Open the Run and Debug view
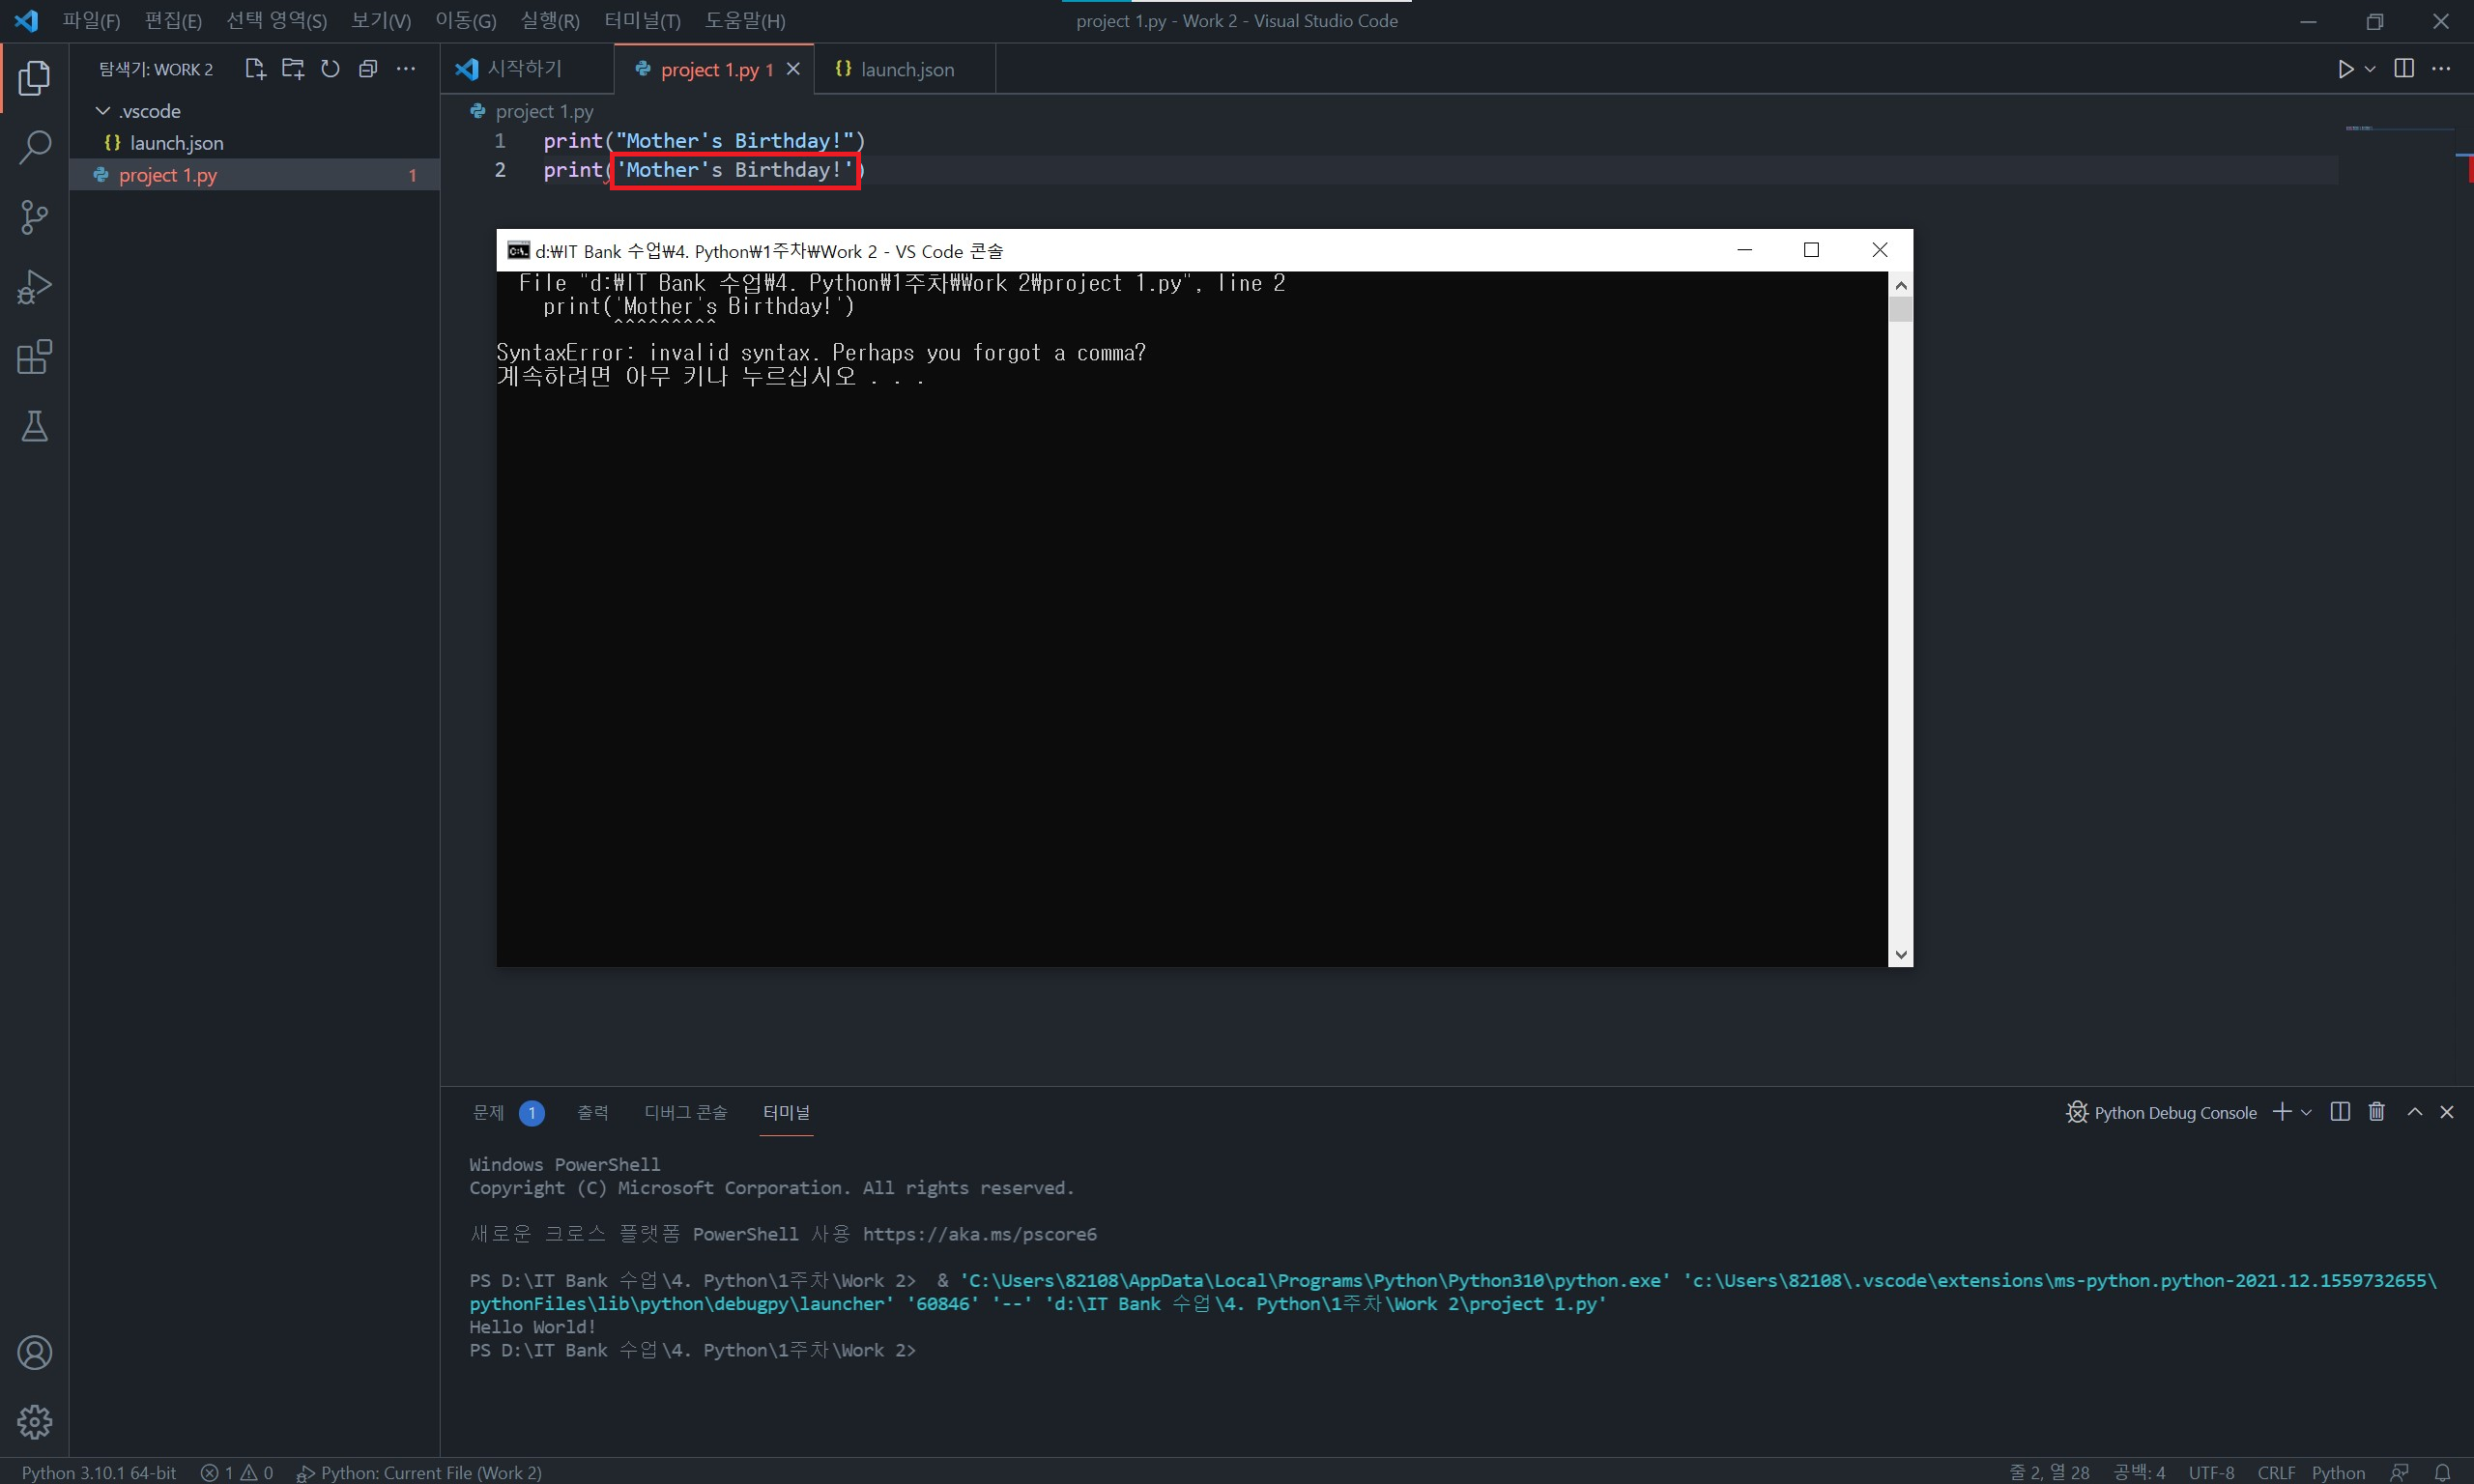Viewport: 2474px width, 1484px height. click(x=34, y=287)
